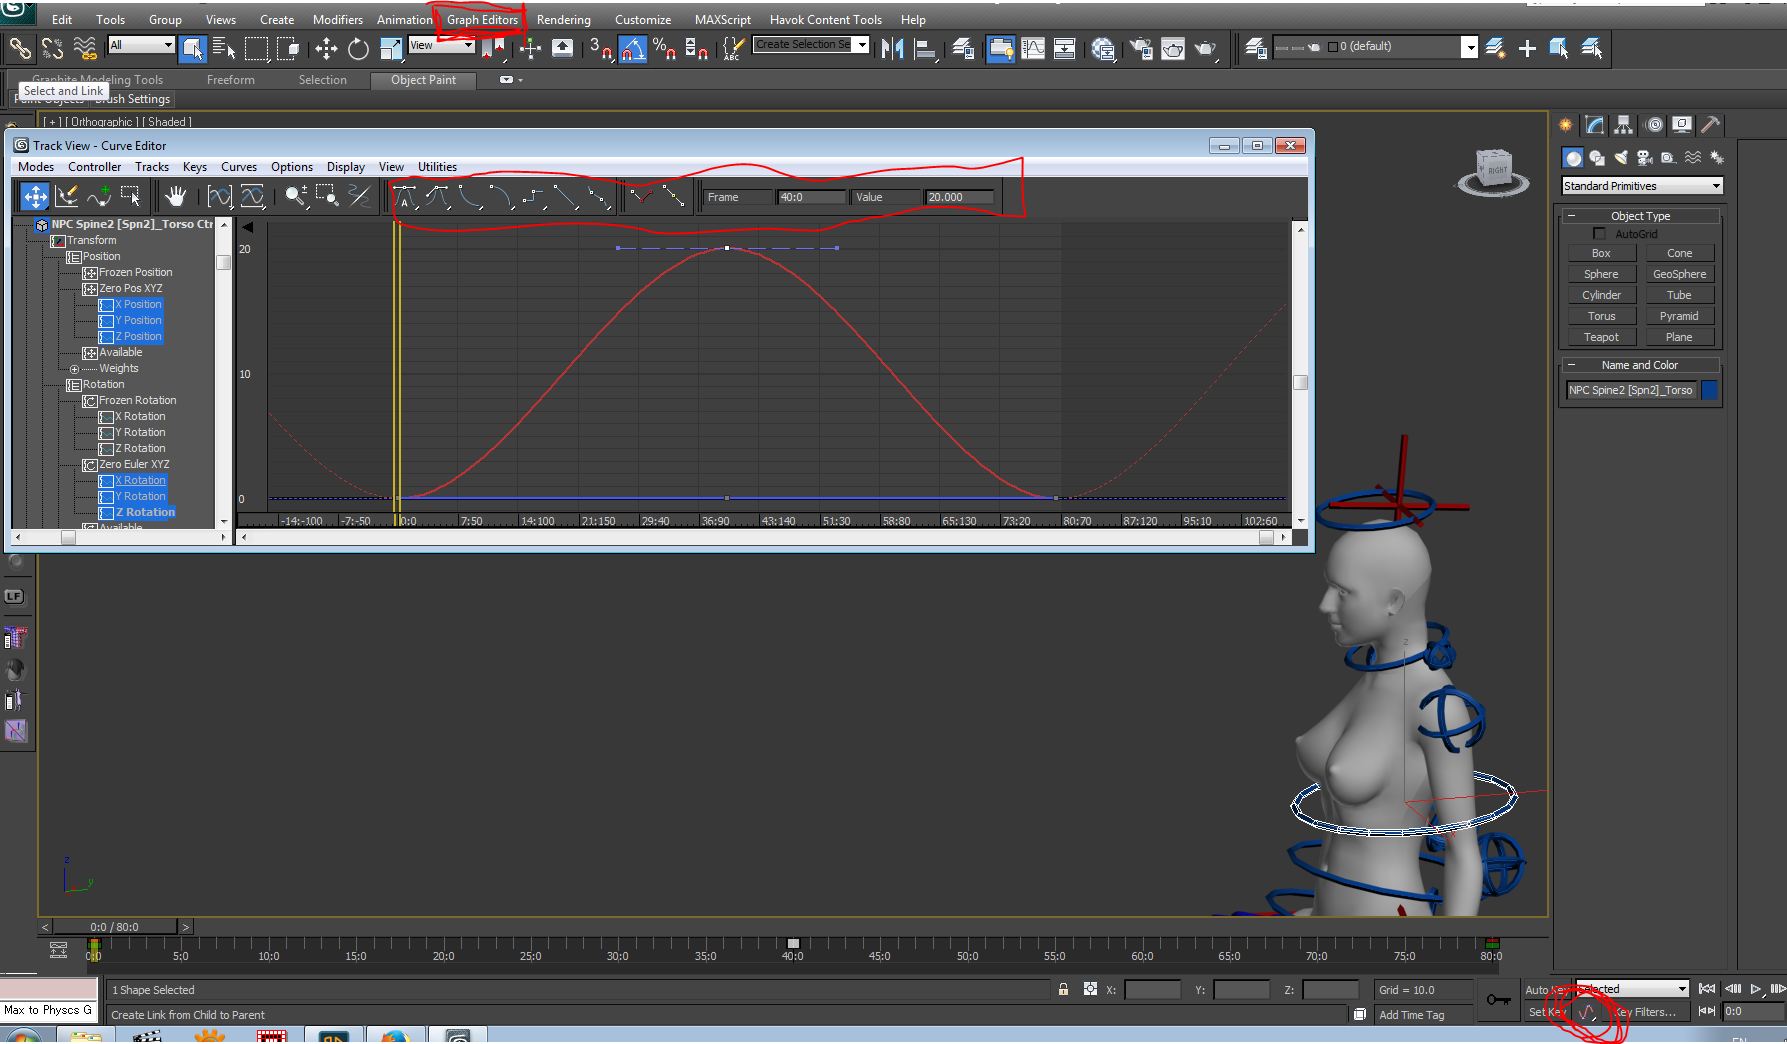The width and height of the screenshot is (1787, 1044).
Task: Activate the Draw Curves tool
Action: [67, 196]
